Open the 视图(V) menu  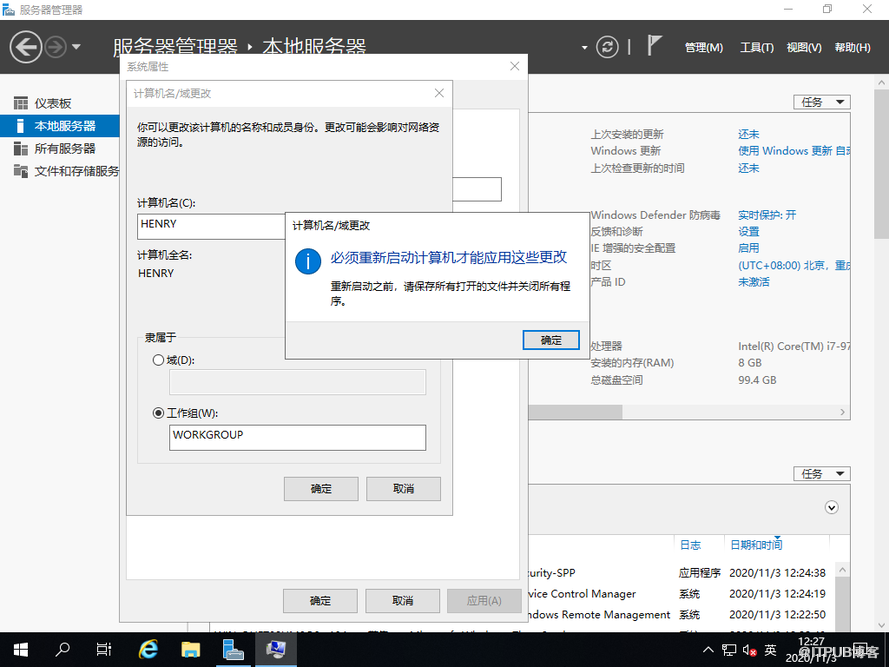[803, 48]
